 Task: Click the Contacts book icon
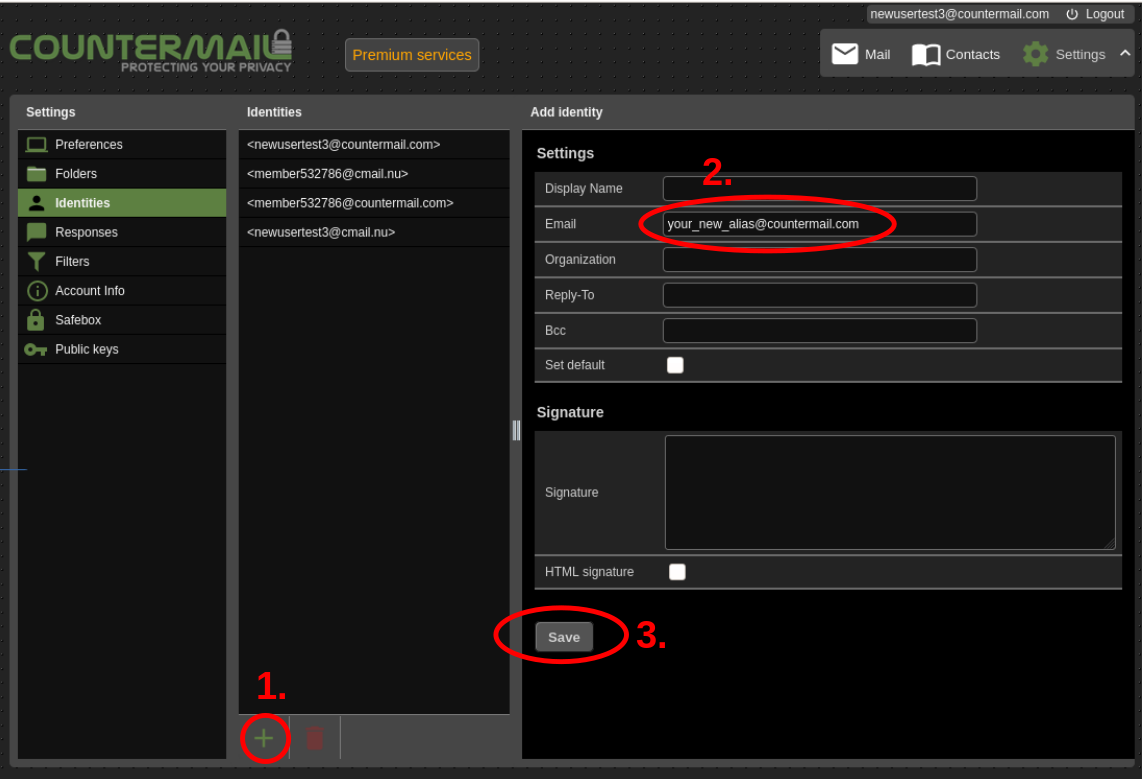coord(926,55)
